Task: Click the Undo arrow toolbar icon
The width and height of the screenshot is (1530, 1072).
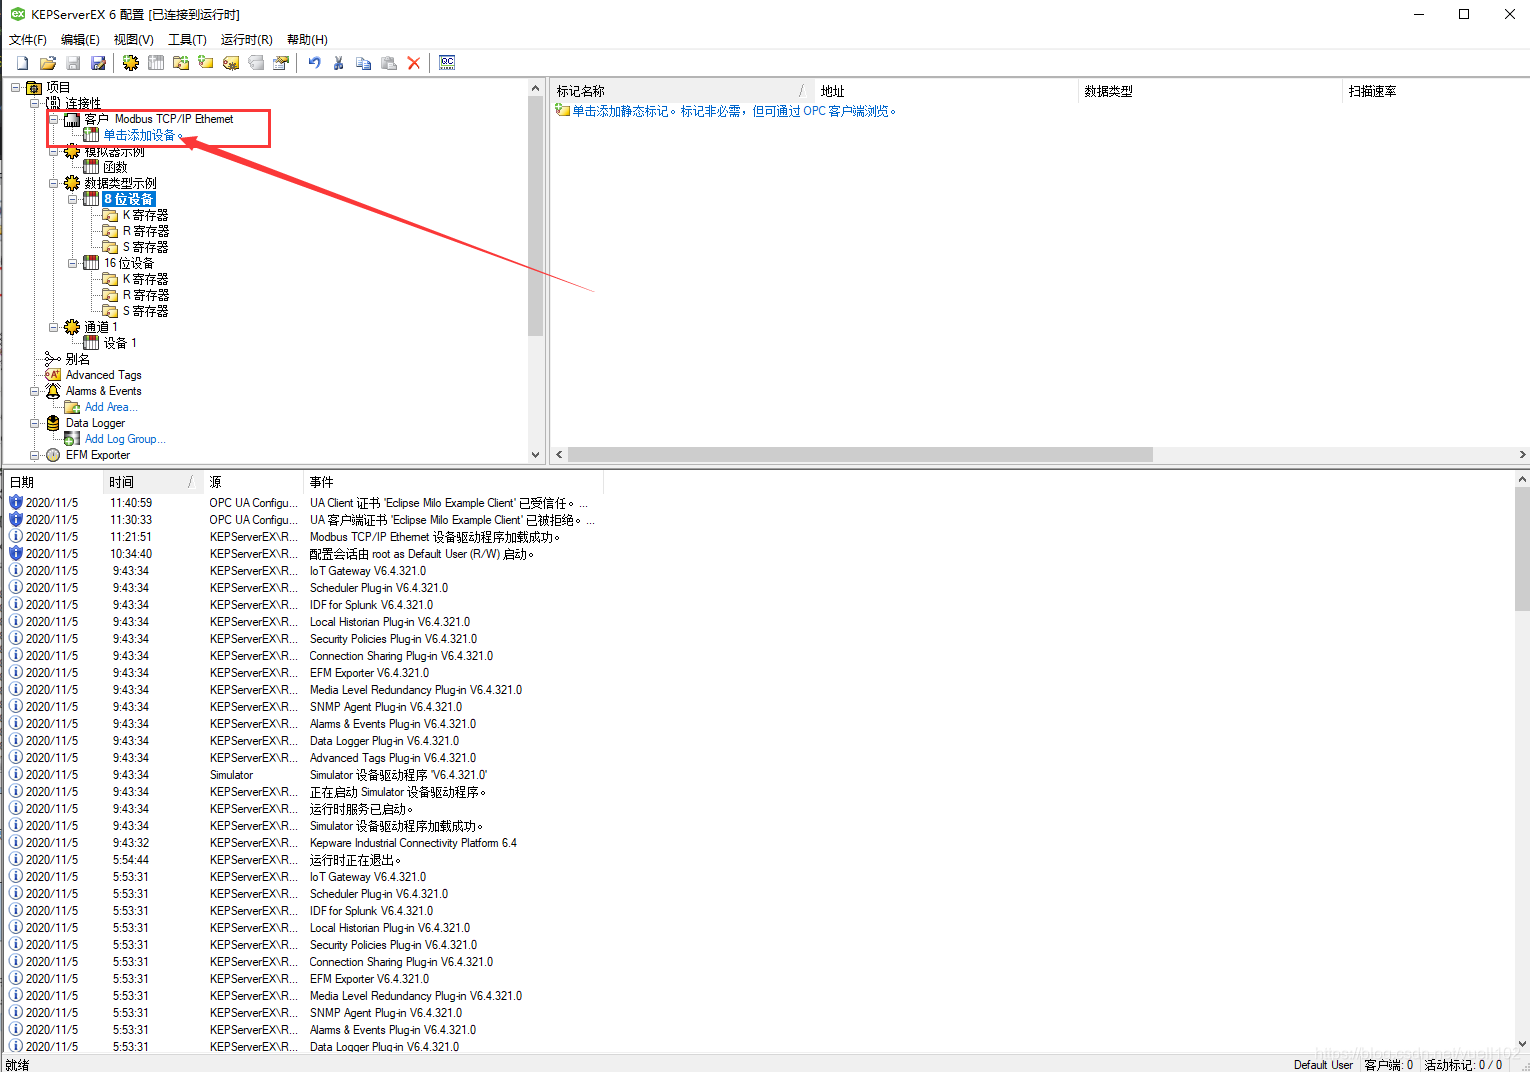Action: [314, 63]
